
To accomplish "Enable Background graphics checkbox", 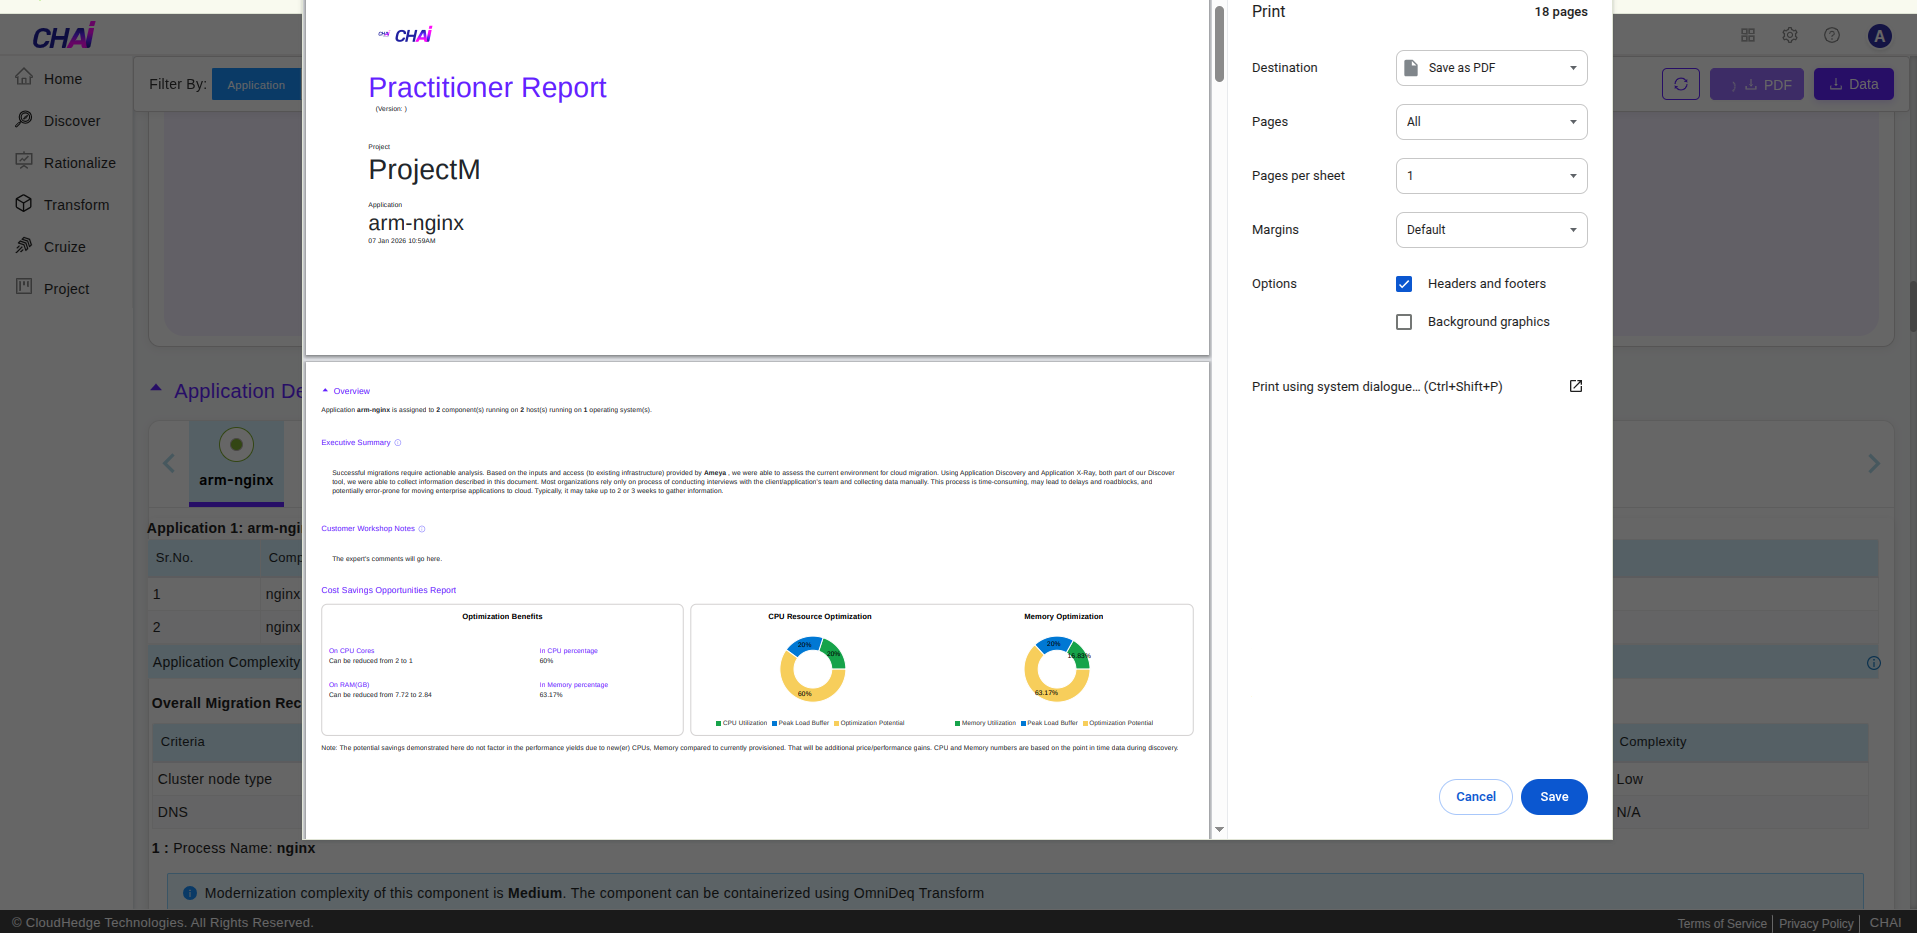I will 1404,322.
